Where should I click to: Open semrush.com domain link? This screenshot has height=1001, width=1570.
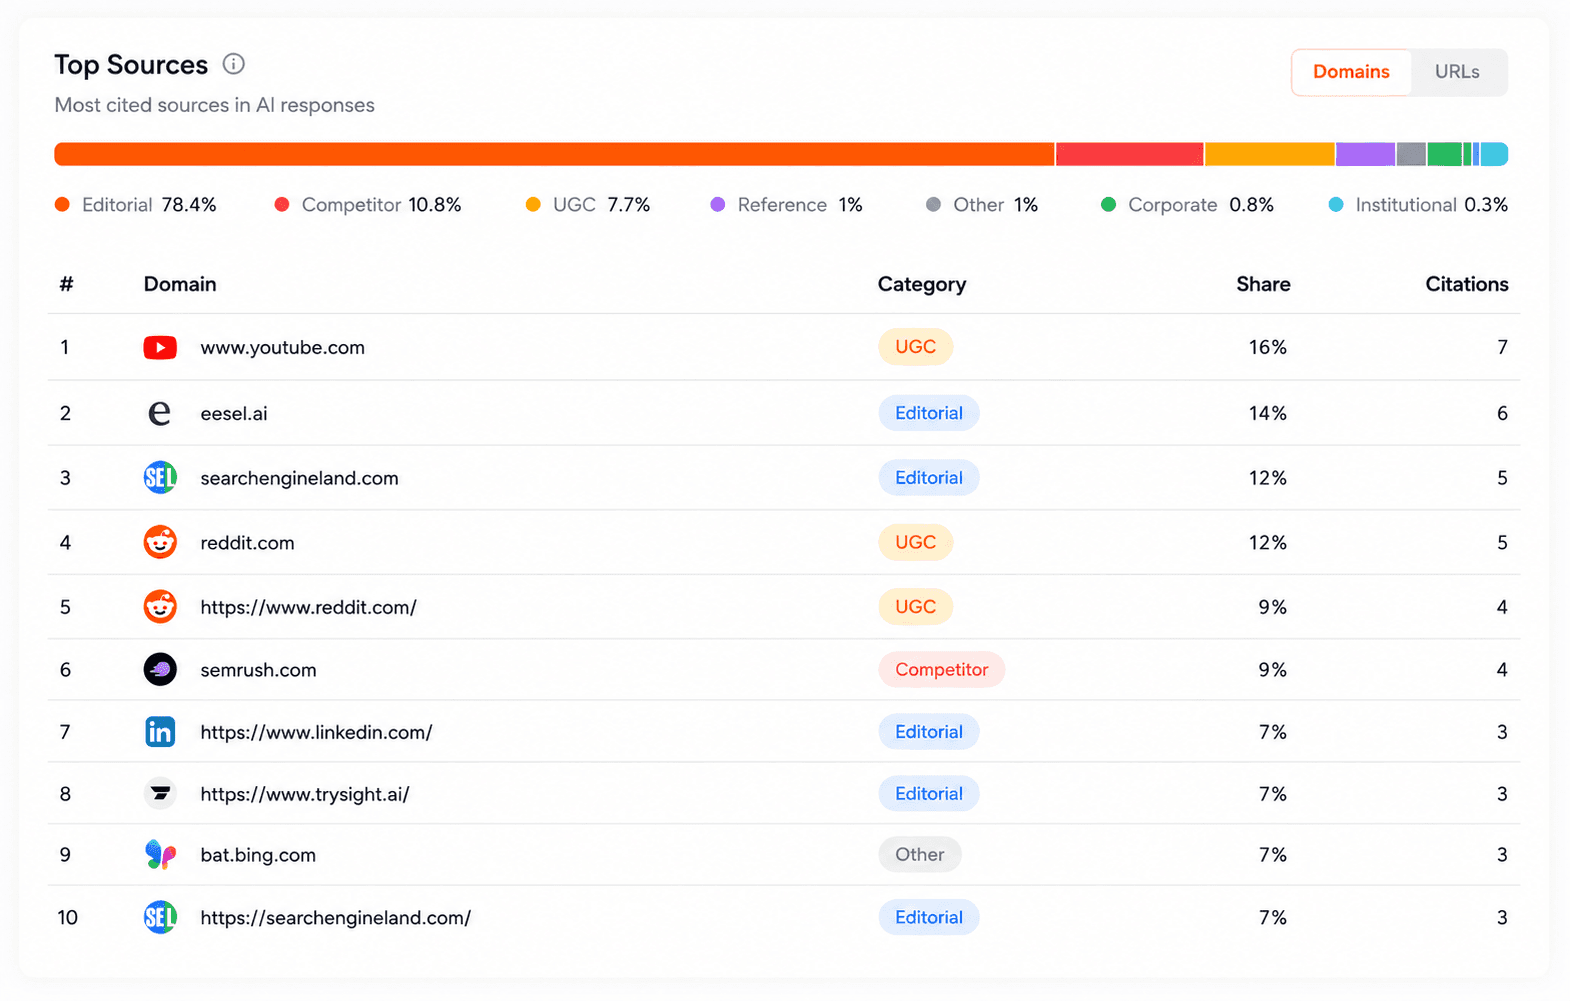tap(258, 670)
